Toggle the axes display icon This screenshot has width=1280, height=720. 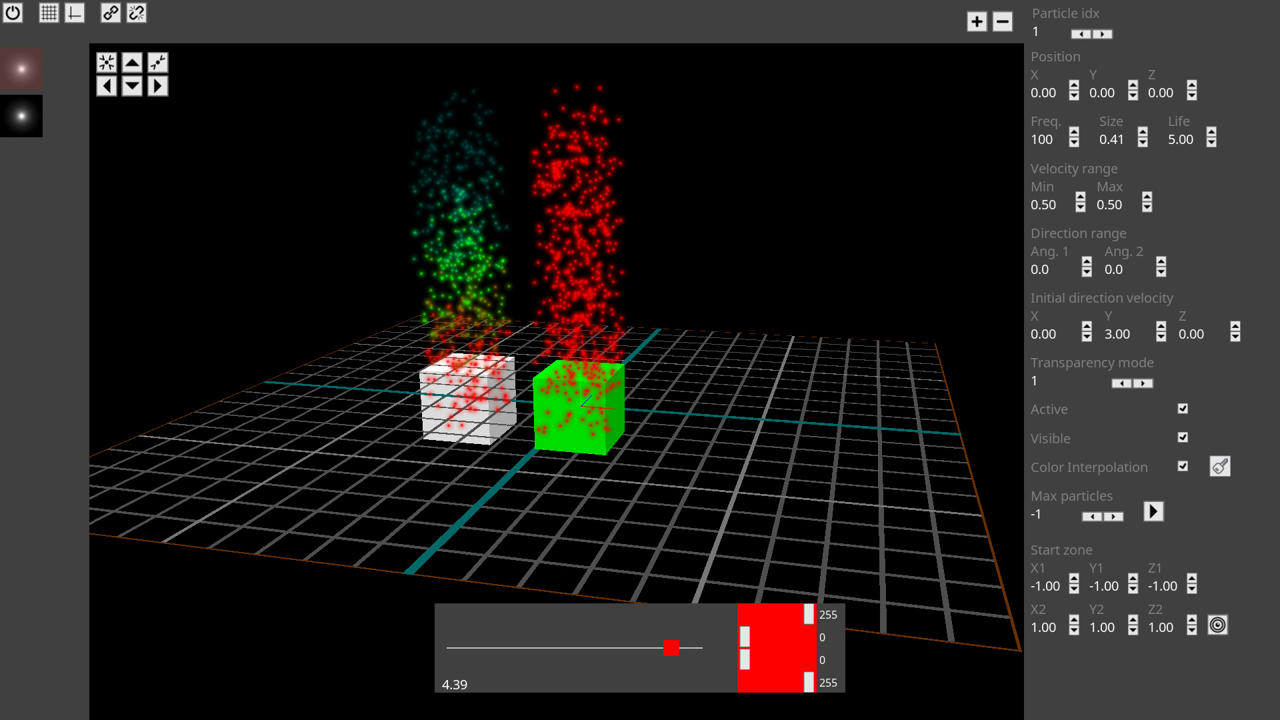pyautogui.click(x=75, y=13)
